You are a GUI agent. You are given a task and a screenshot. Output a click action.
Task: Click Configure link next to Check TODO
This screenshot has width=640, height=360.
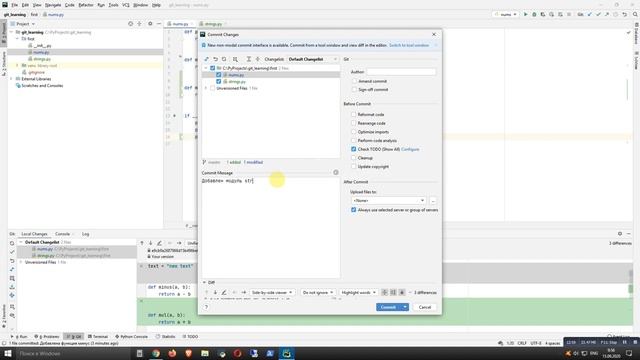tap(410, 149)
